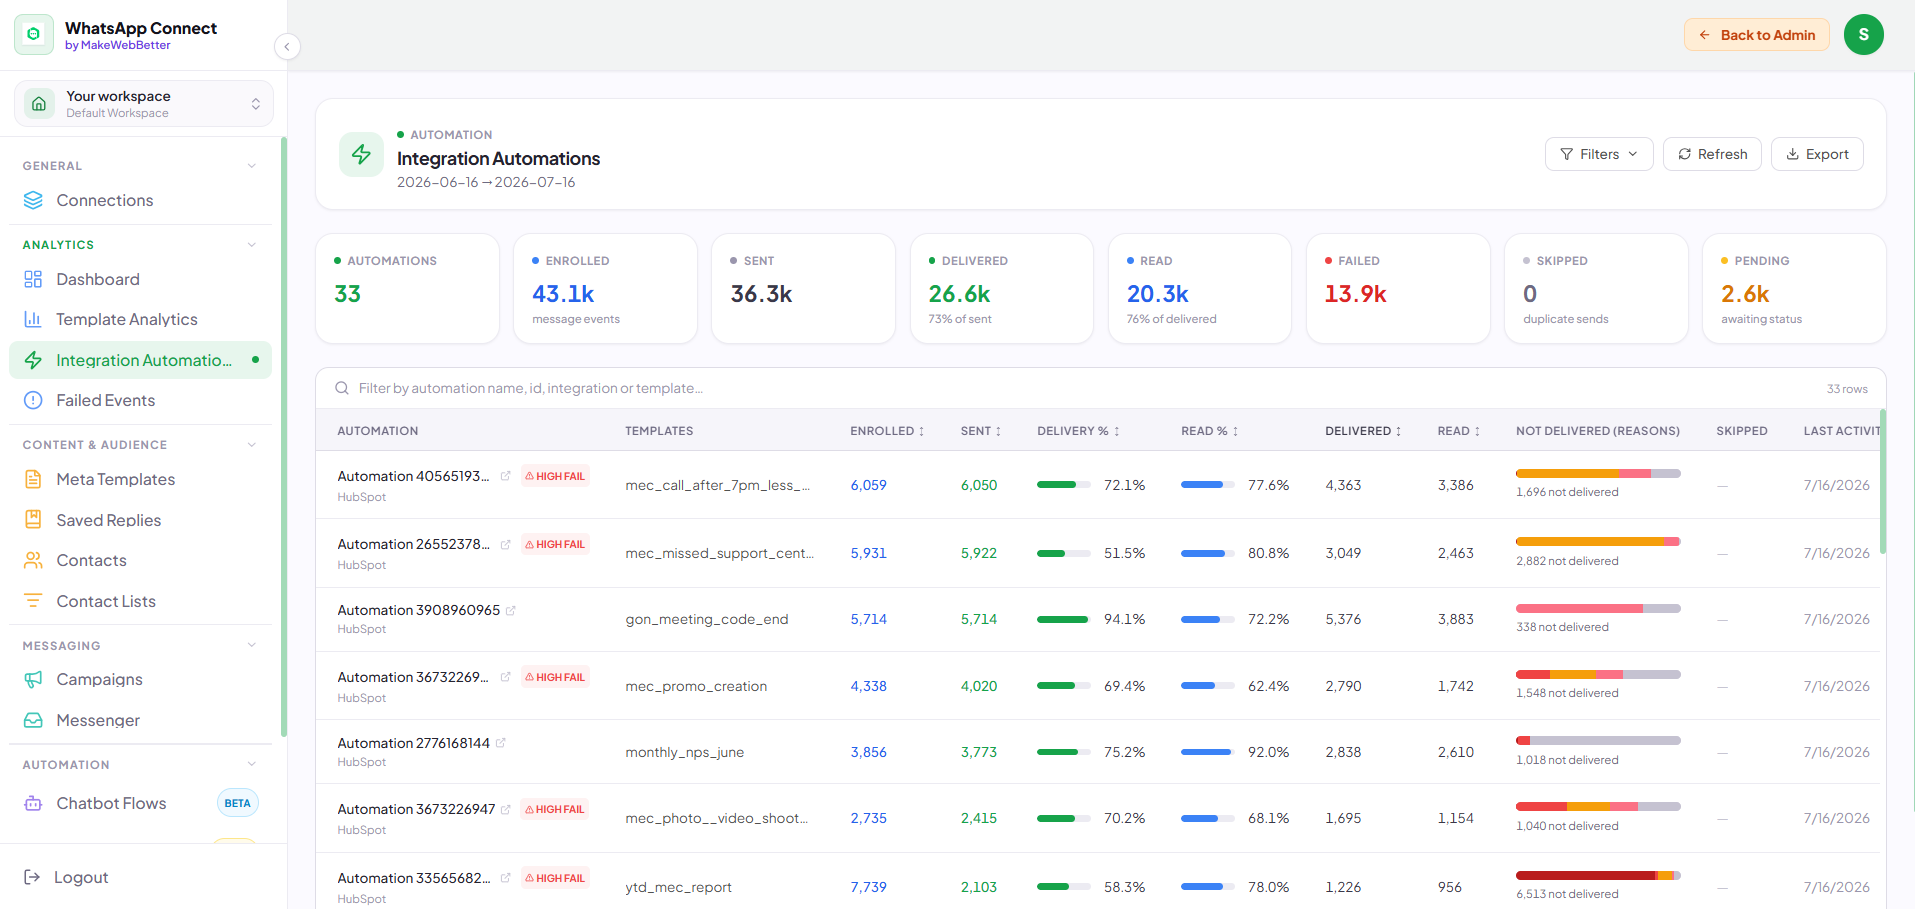
Task: Collapse the GENERAL sidebar section
Action: (252, 166)
